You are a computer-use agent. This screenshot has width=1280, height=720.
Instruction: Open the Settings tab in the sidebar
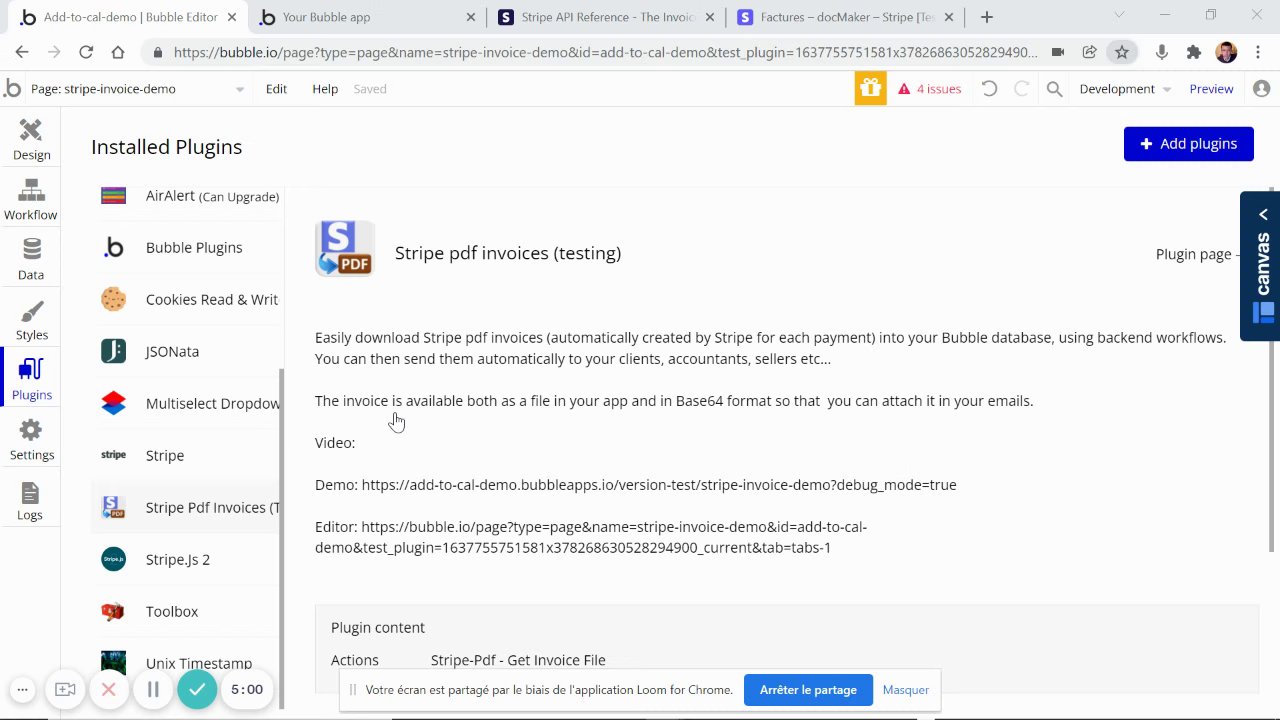(x=31, y=440)
